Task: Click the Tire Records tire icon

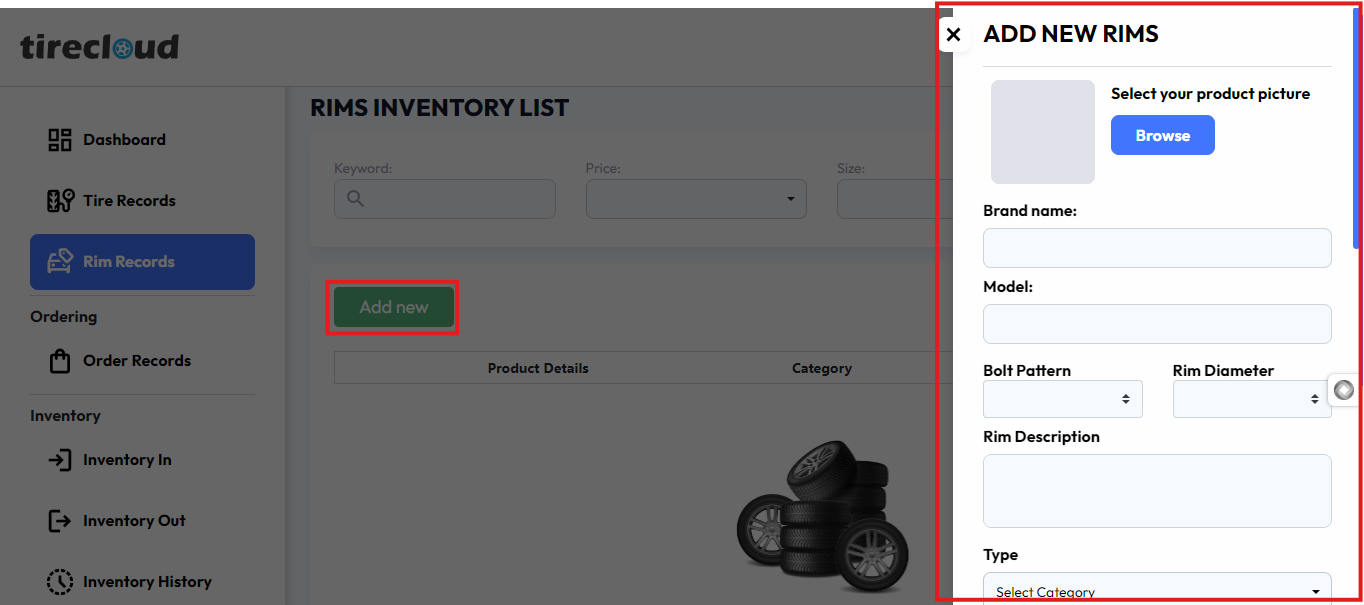Action: pos(60,201)
